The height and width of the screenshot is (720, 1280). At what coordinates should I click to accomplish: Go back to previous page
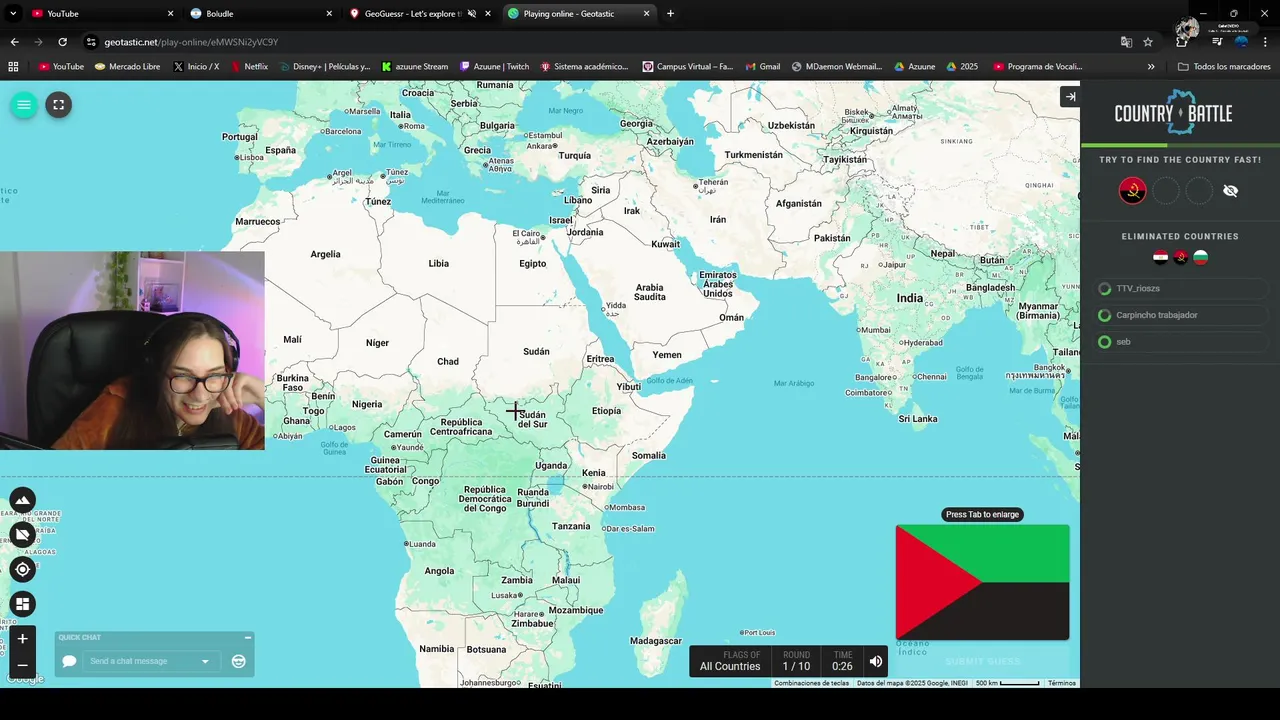coord(14,42)
